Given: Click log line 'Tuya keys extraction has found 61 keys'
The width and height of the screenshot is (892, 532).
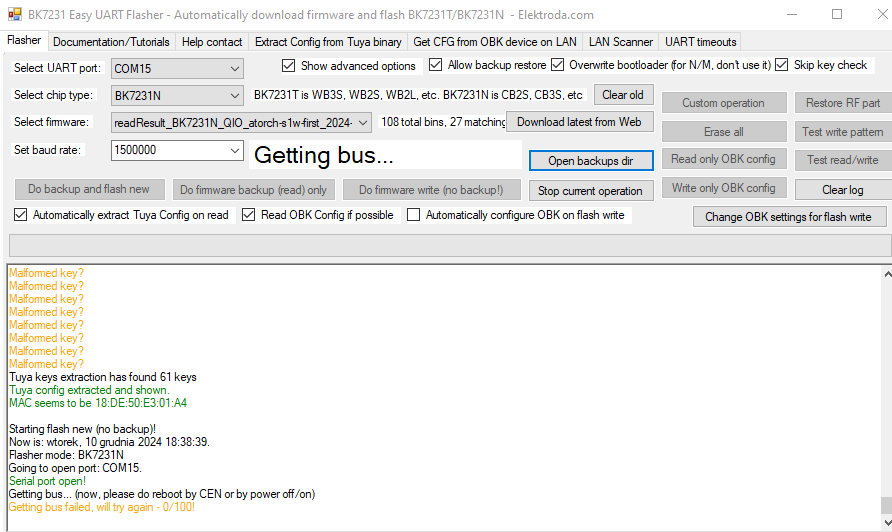Looking at the screenshot, I should (x=103, y=377).
